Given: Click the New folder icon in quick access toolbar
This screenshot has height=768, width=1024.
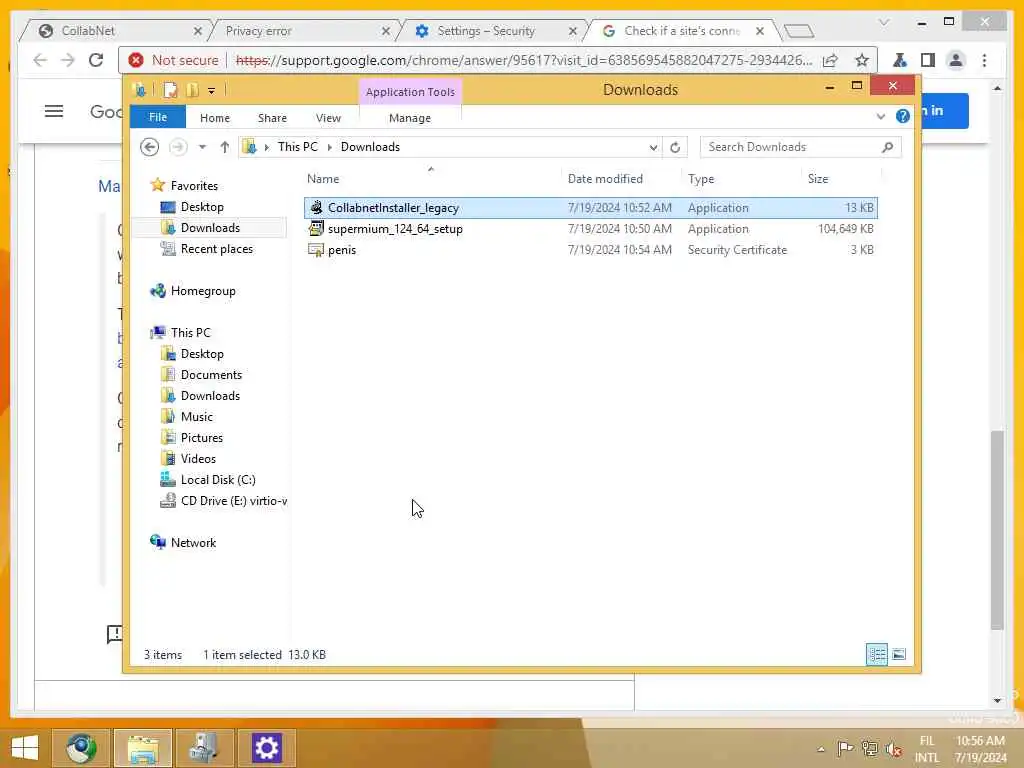Looking at the screenshot, I should (192, 90).
